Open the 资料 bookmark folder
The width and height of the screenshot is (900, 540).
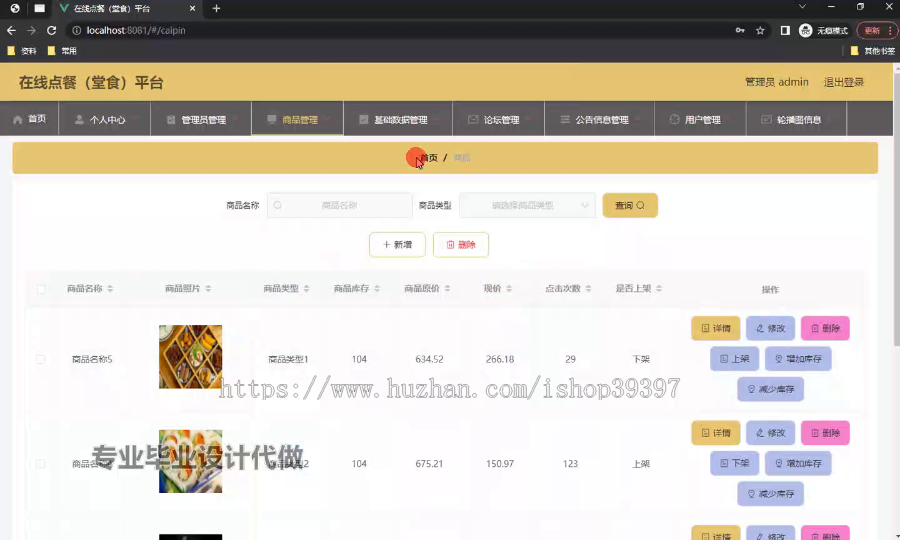(22, 51)
